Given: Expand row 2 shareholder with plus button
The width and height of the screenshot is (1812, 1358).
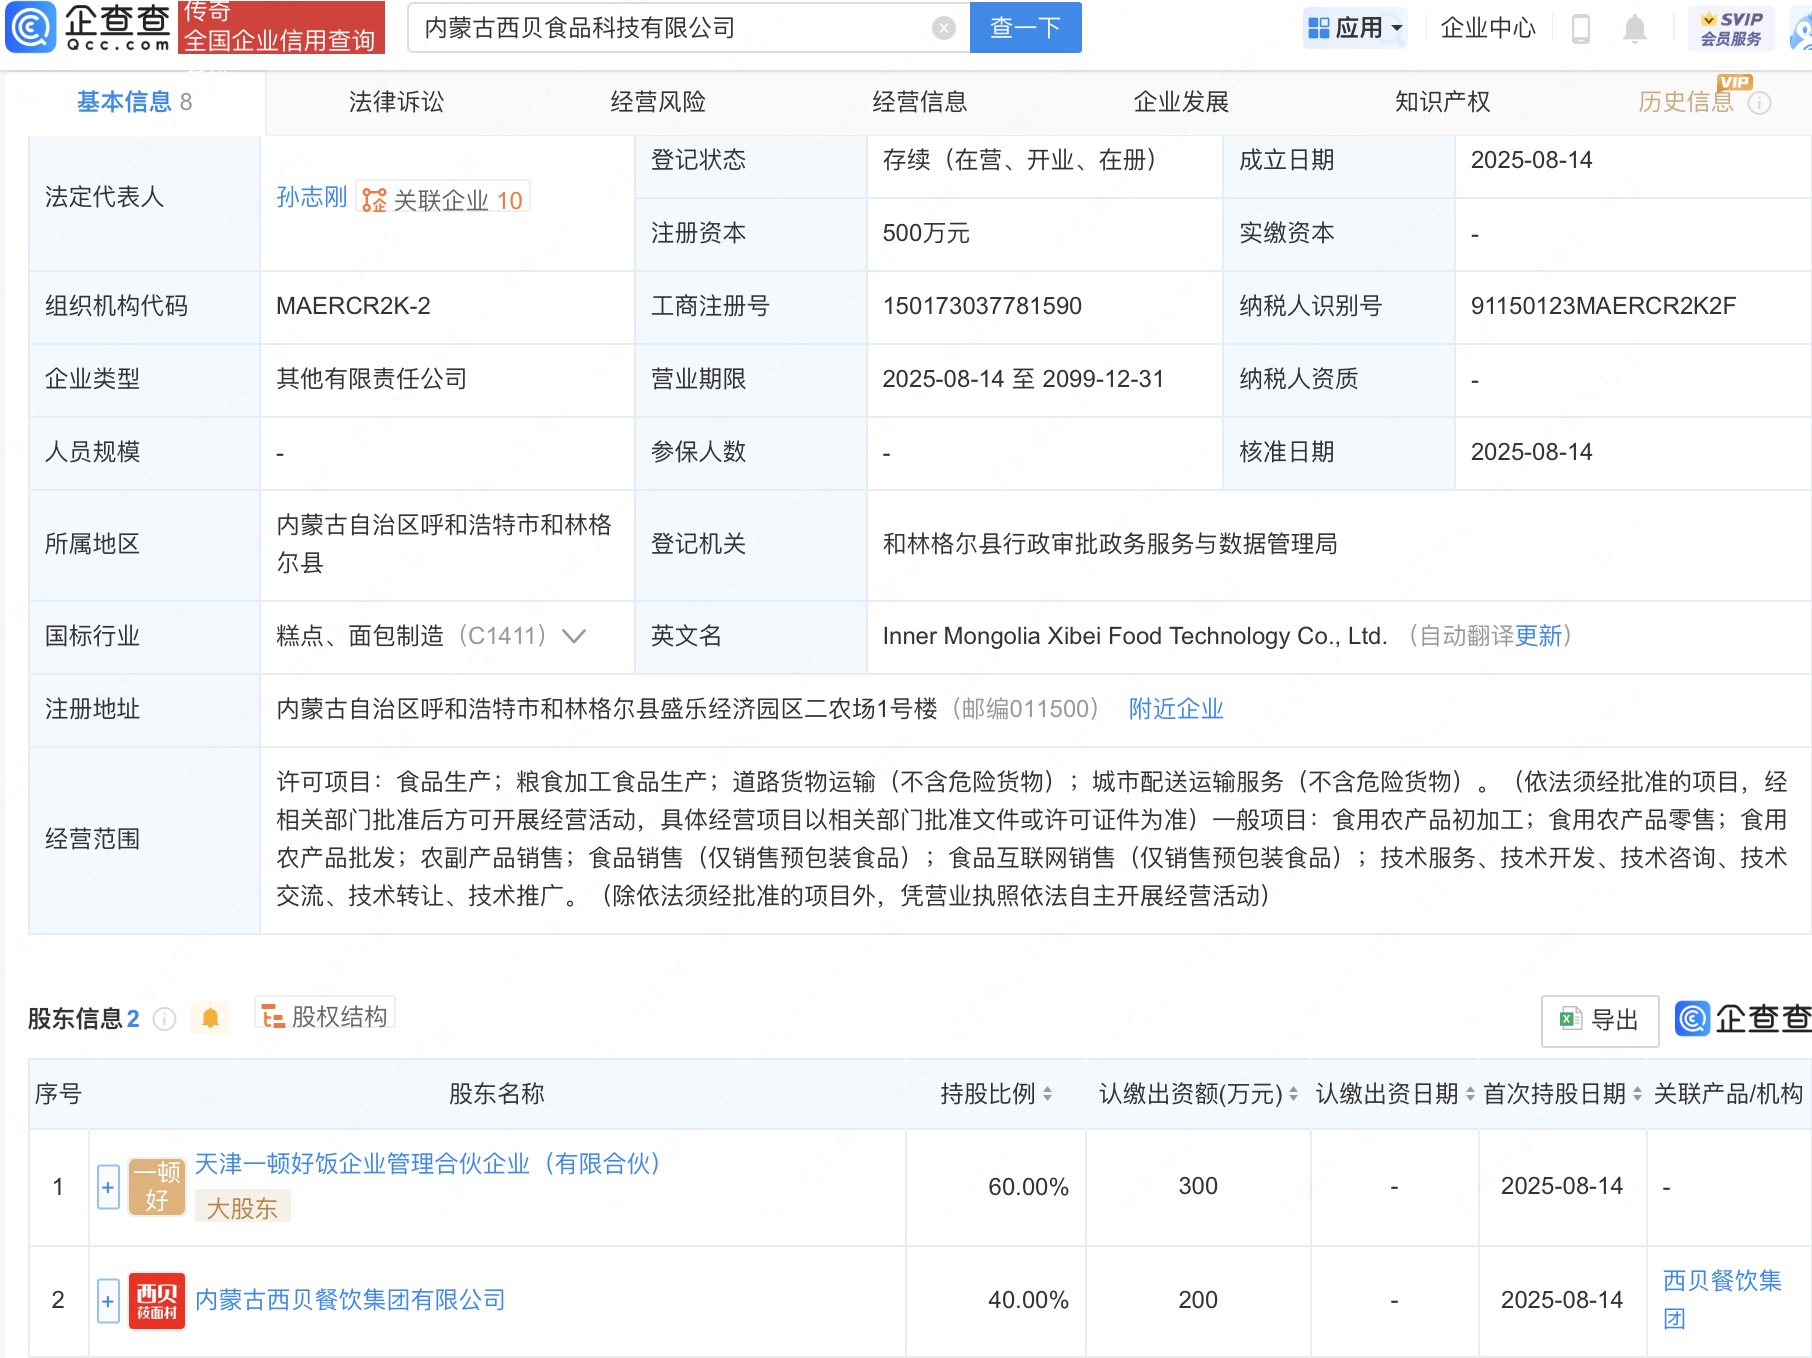Looking at the screenshot, I should pyautogui.click(x=108, y=1300).
